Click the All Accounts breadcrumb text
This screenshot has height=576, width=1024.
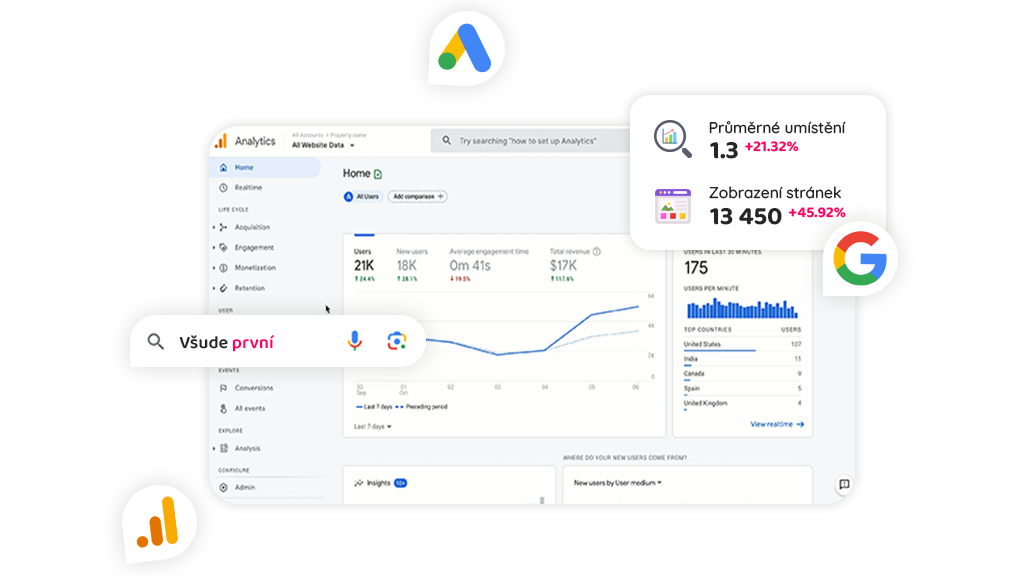[x=308, y=135]
